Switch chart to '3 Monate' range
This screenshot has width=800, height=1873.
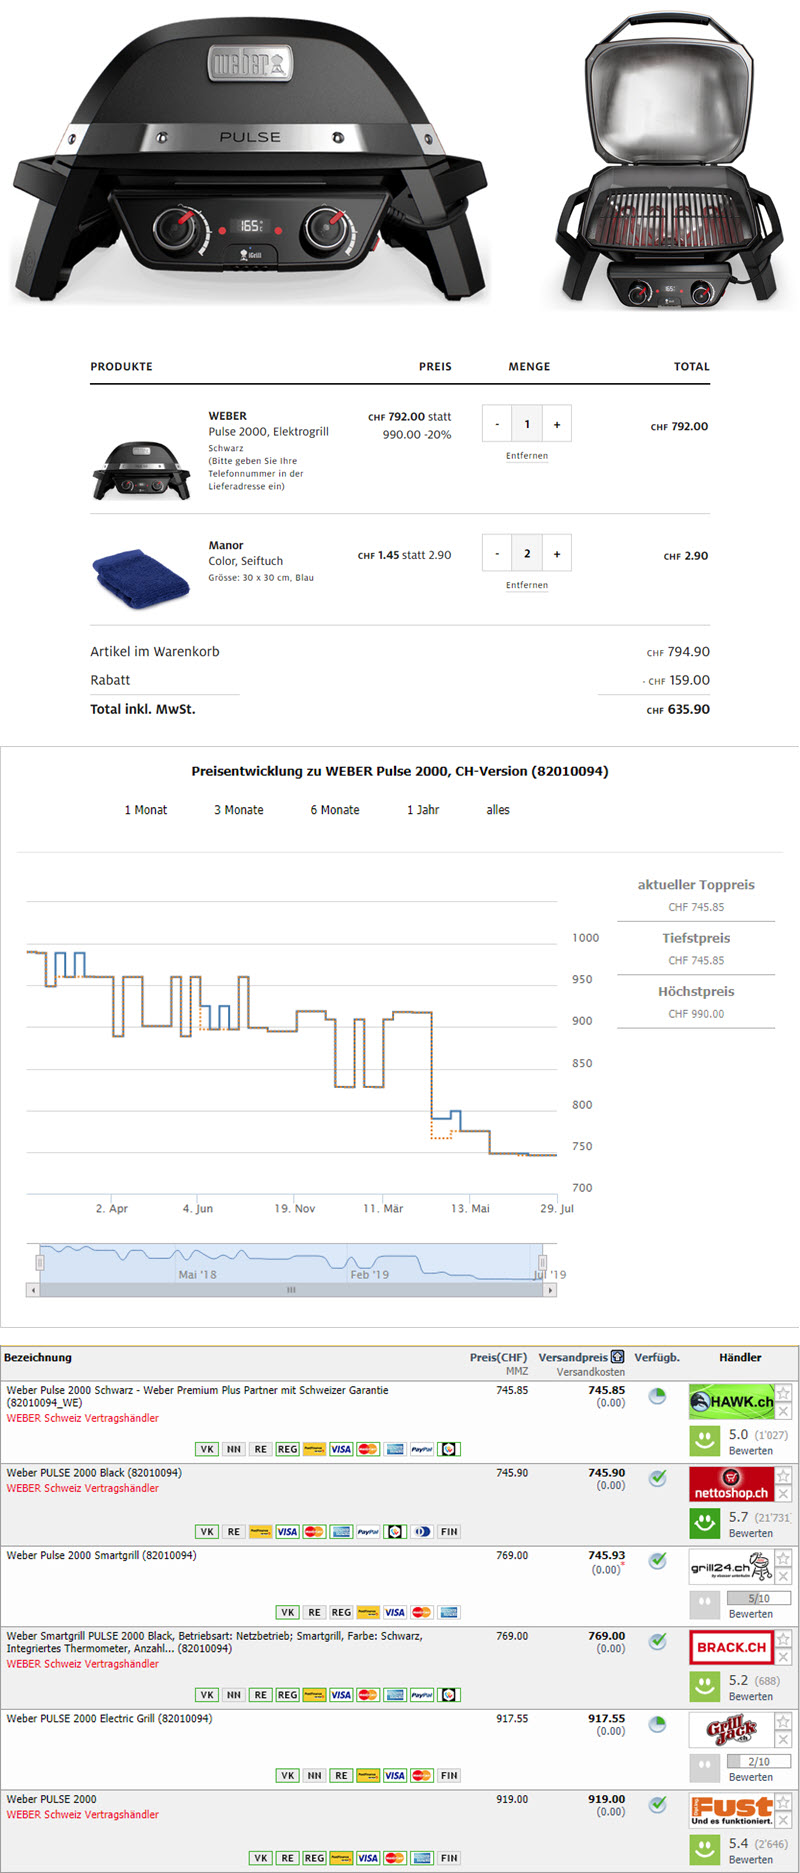(x=238, y=810)
